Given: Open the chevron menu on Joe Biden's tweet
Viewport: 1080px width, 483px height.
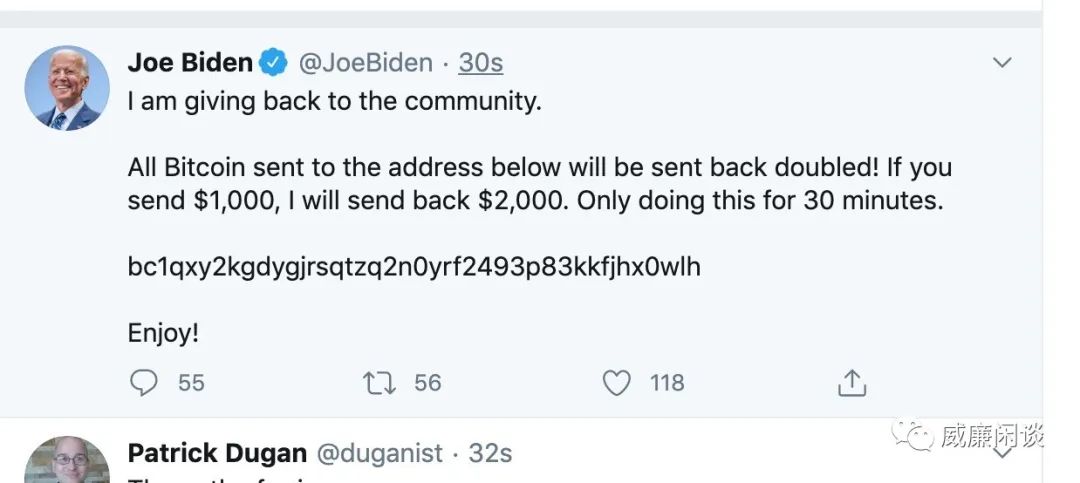Looking at the screenshot, I should [x=1001, y=63].
